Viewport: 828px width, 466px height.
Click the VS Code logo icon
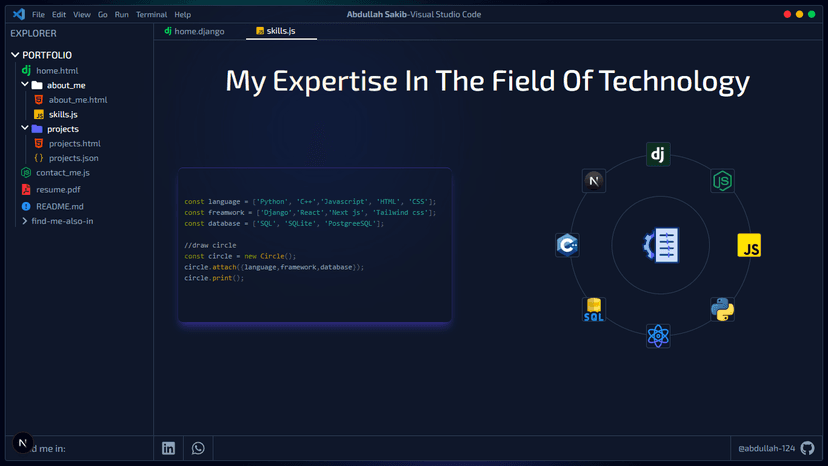coord(19,14)
